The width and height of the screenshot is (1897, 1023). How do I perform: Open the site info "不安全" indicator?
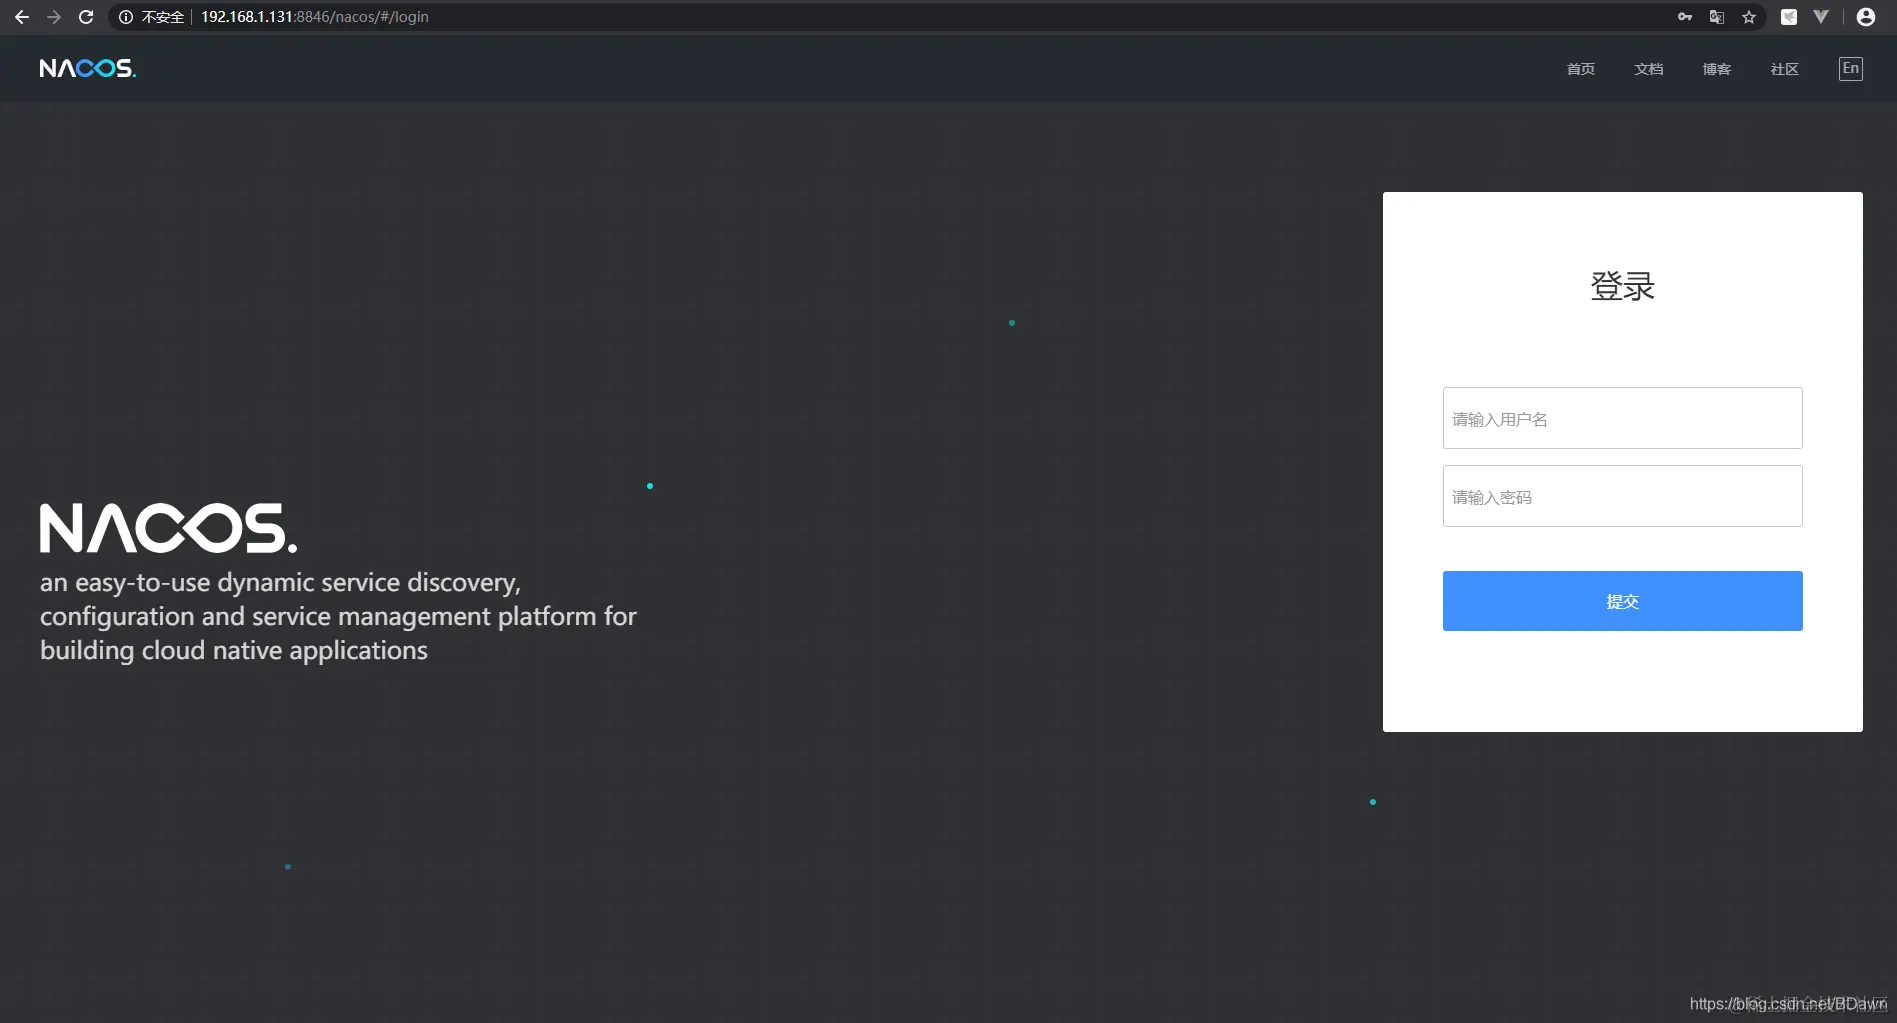(151, 17)
